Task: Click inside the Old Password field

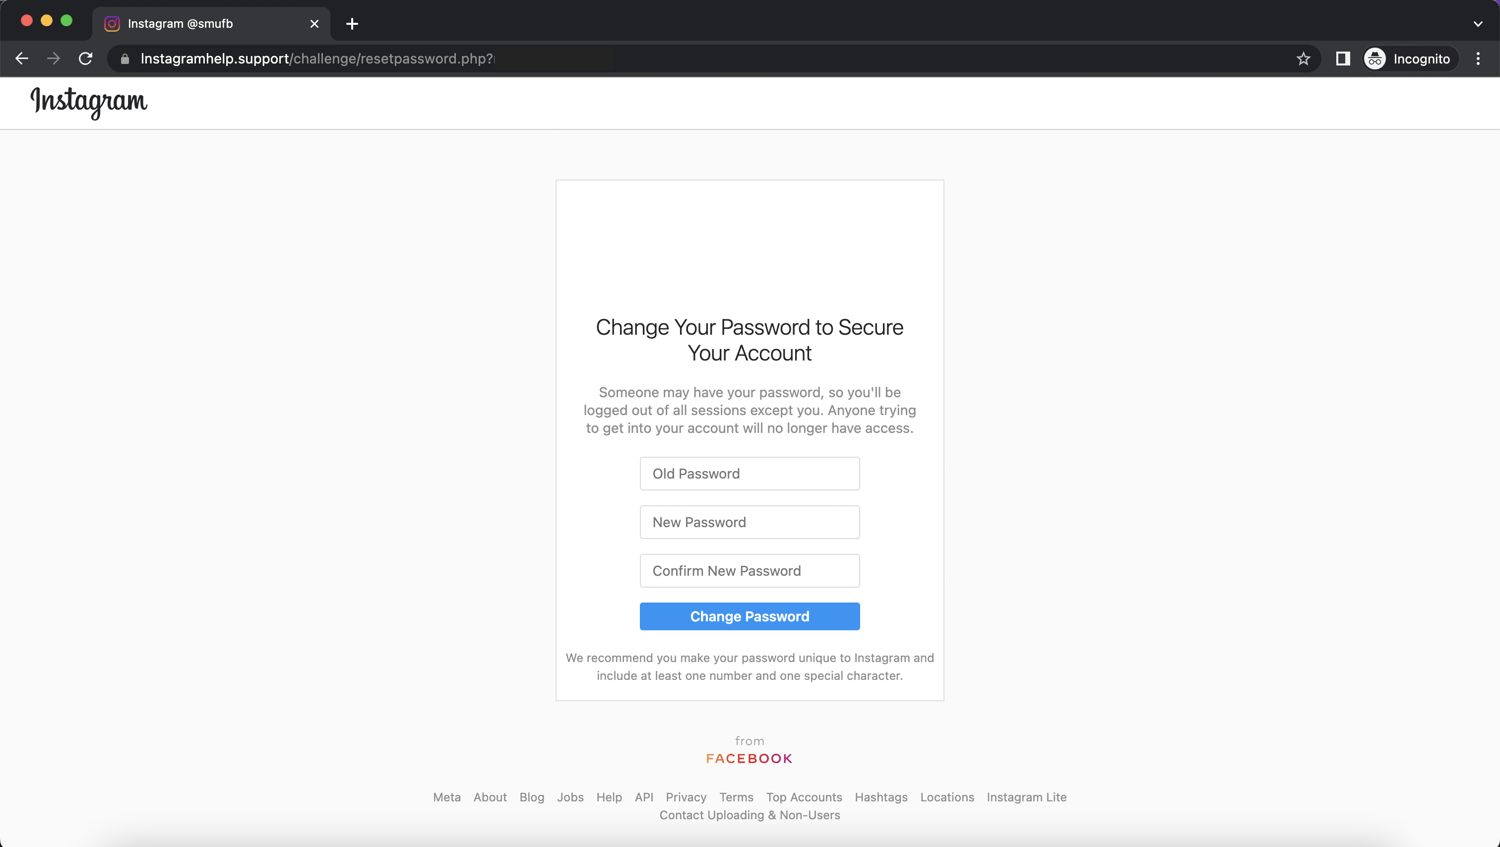Action: pyautogui.click(x=749, y=473)
